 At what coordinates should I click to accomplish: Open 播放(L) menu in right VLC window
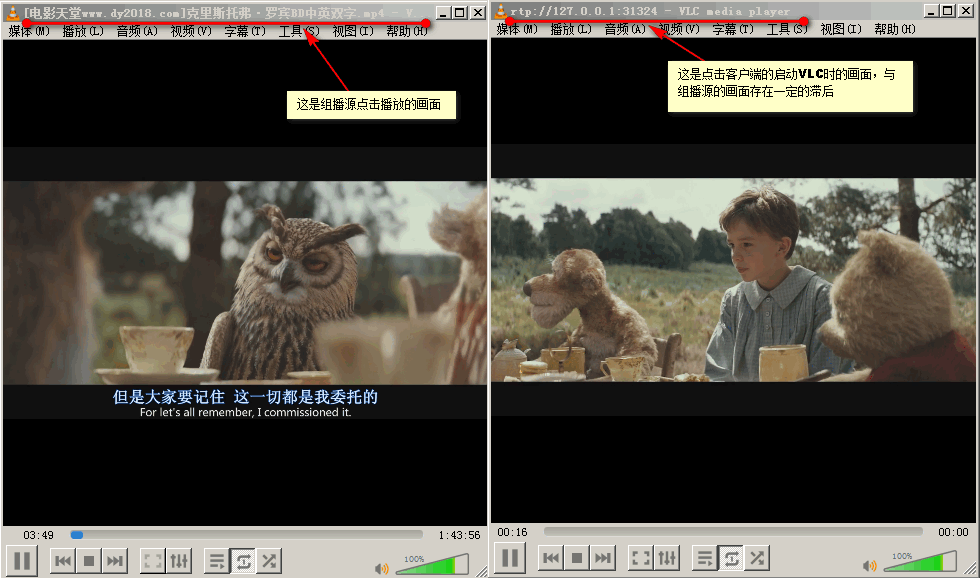[x=571, y=29]
